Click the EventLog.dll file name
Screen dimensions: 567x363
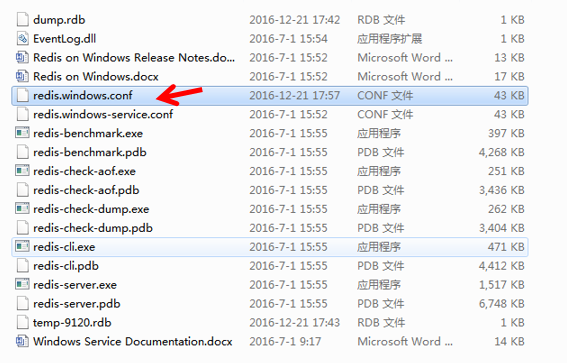click(x=65, y=39)
